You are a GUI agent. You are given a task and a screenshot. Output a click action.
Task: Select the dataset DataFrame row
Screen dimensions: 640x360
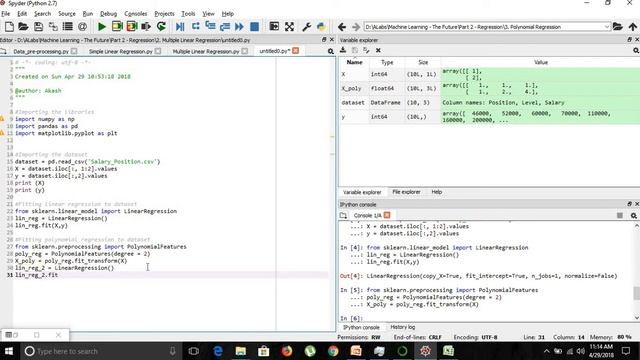[490, 102]
